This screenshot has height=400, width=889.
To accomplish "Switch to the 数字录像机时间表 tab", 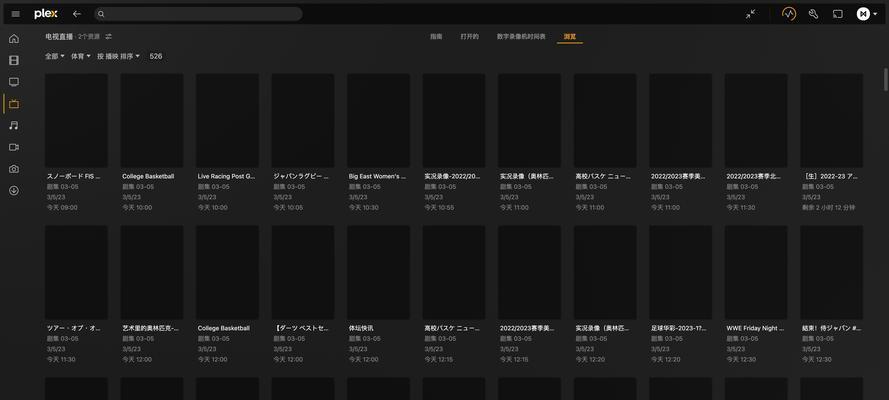I will click(521, 36).
